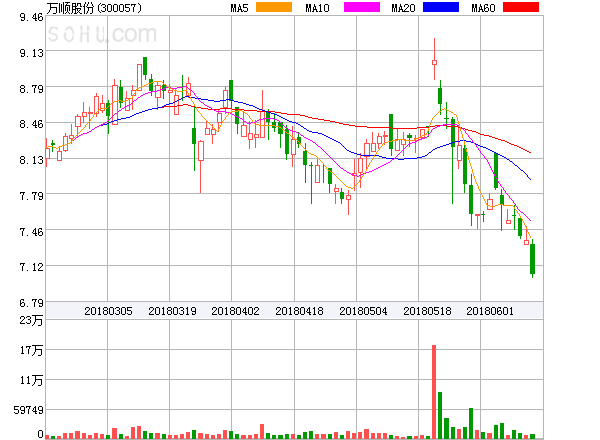Viewport: 600px width, 440px height.
Task: Click the red MA60 legend swatch
Action: (521, 7)
